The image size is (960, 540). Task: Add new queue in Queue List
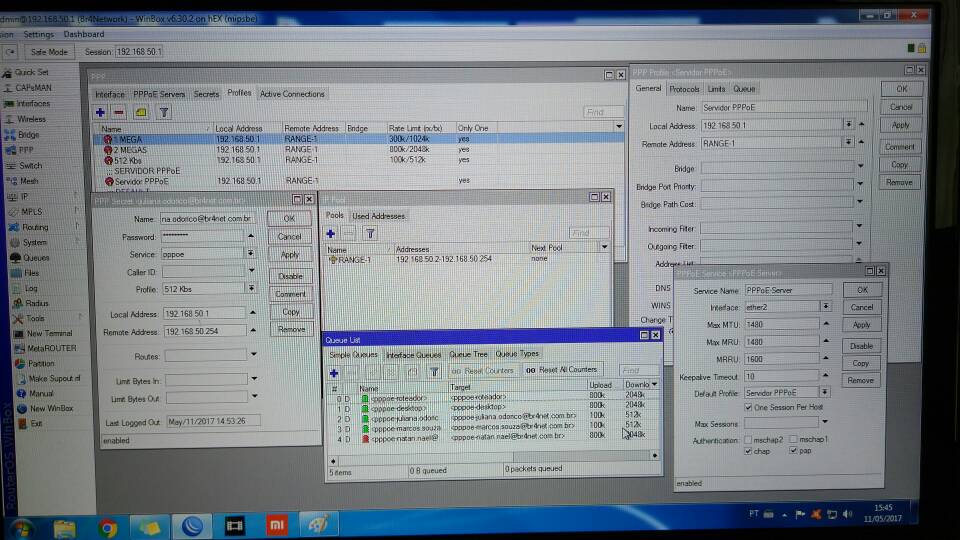click(x=334, y=373)
